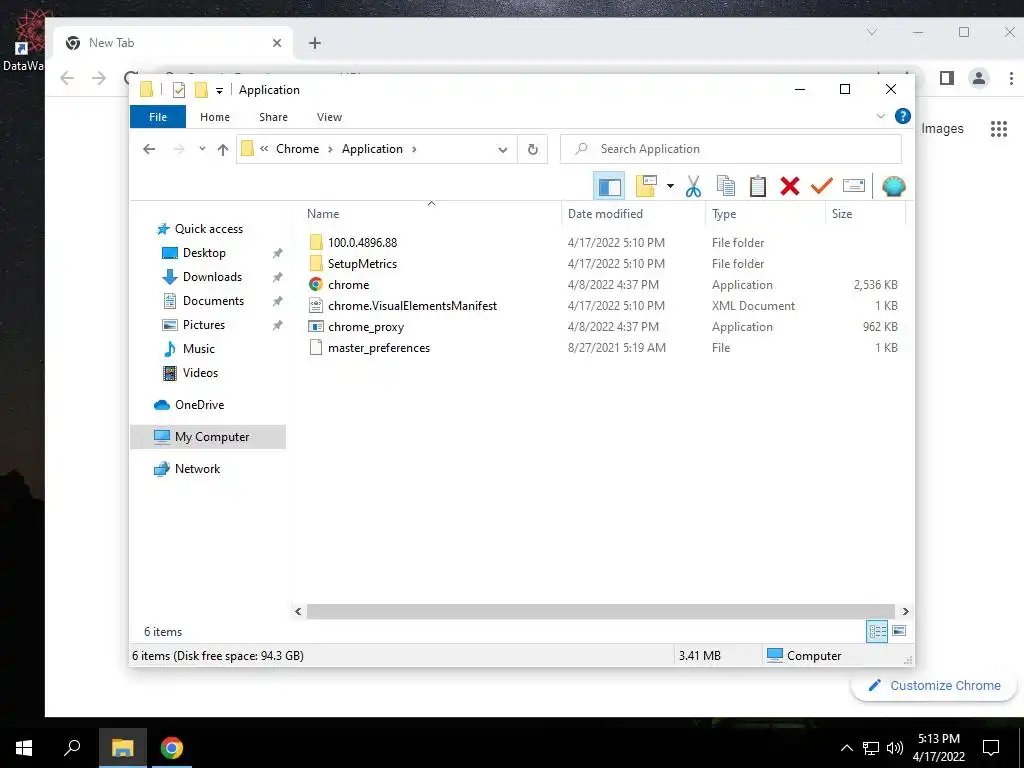Click Customize Chrome button in Chrome window
This screenshot has width=1024, height=768.
tap(934, 685)
